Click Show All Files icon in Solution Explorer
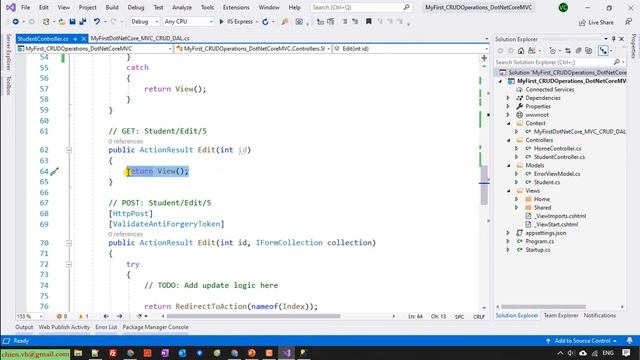Viewport: 640px width, 360px height. (589, 51)
